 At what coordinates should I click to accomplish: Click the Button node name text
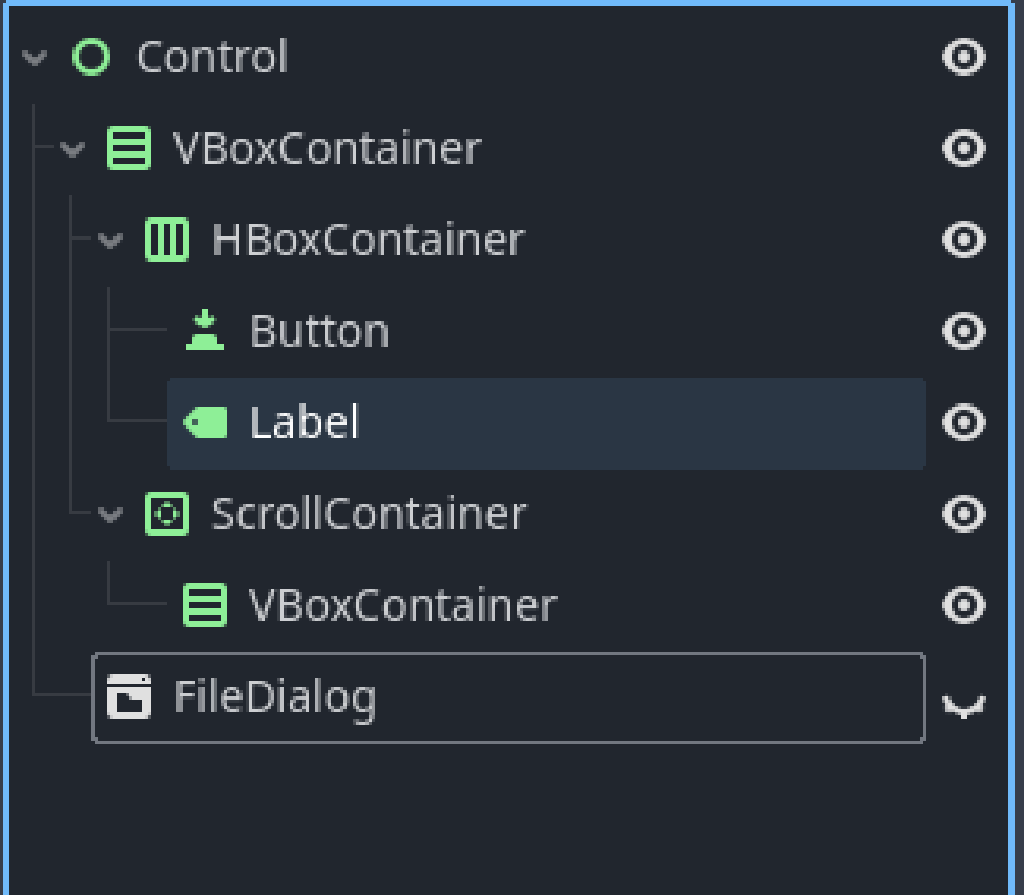pyautogui.click(x=319, y=331)
